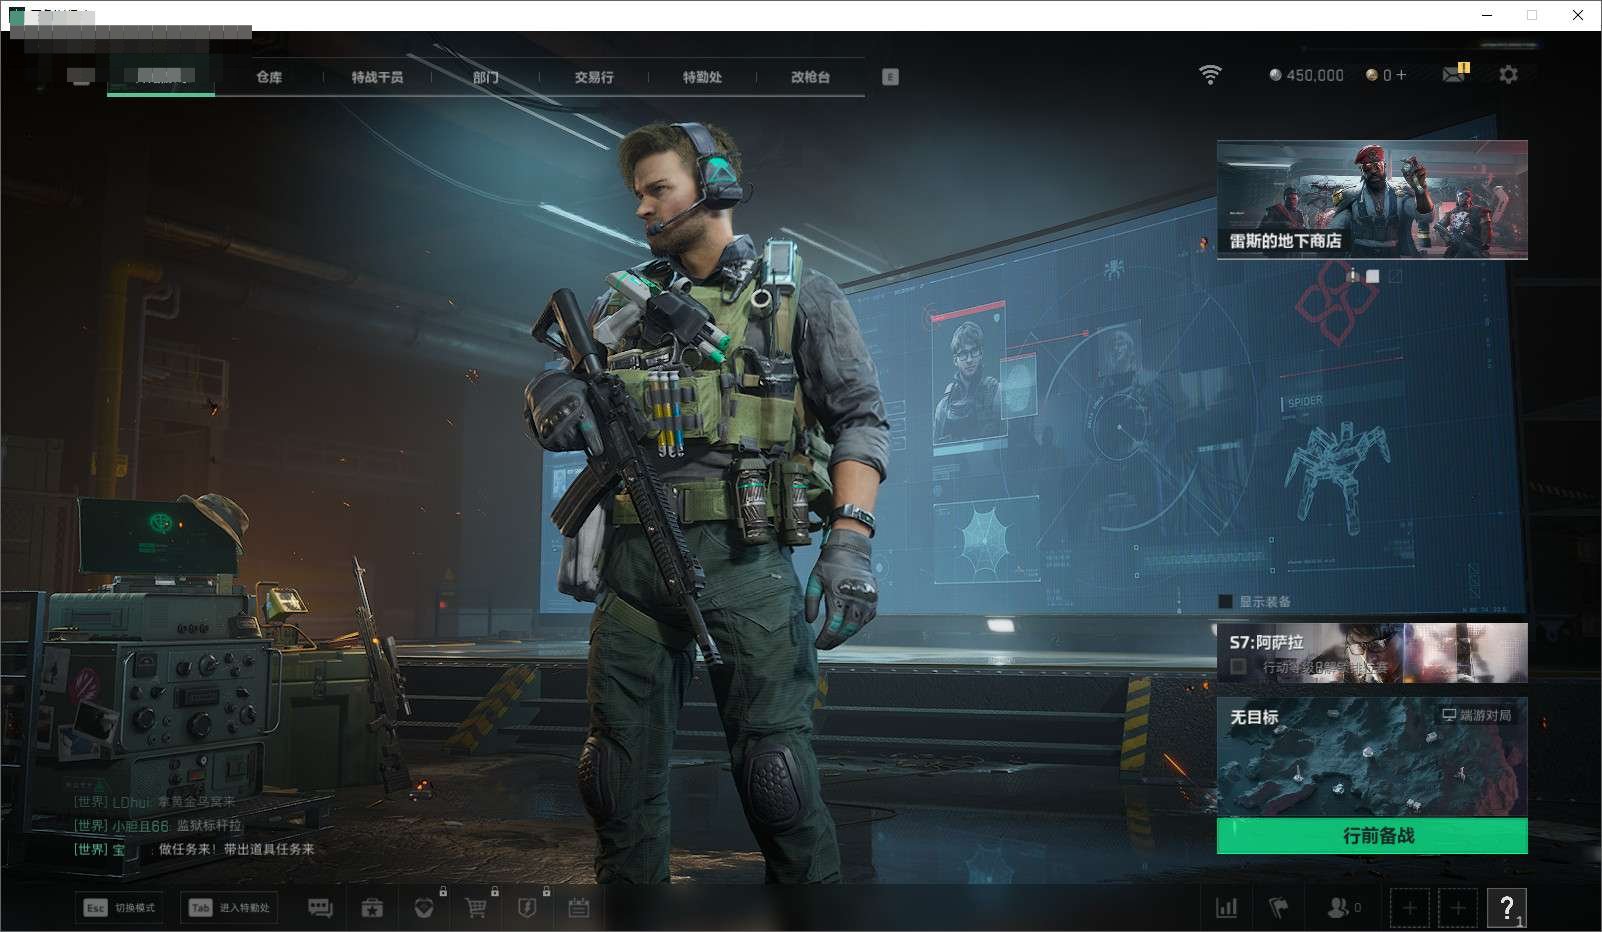
Task: Open the 部门 tab
Action: (x=485, y=77)
